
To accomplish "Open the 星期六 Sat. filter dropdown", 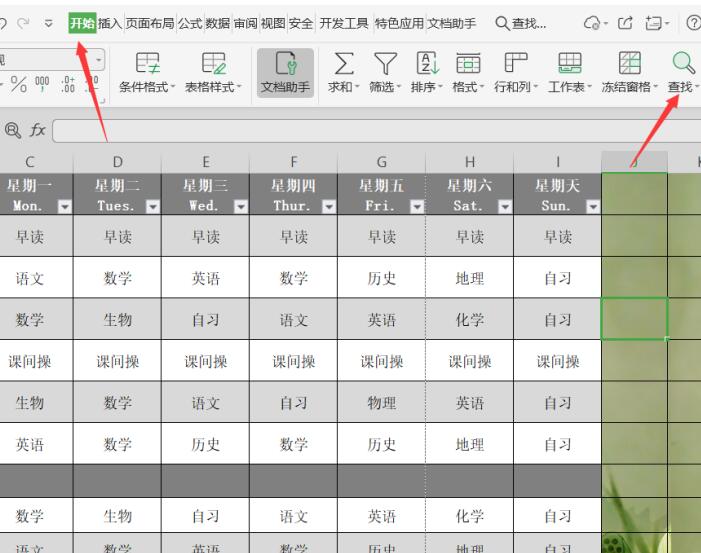I will click(x=505, y=207).
